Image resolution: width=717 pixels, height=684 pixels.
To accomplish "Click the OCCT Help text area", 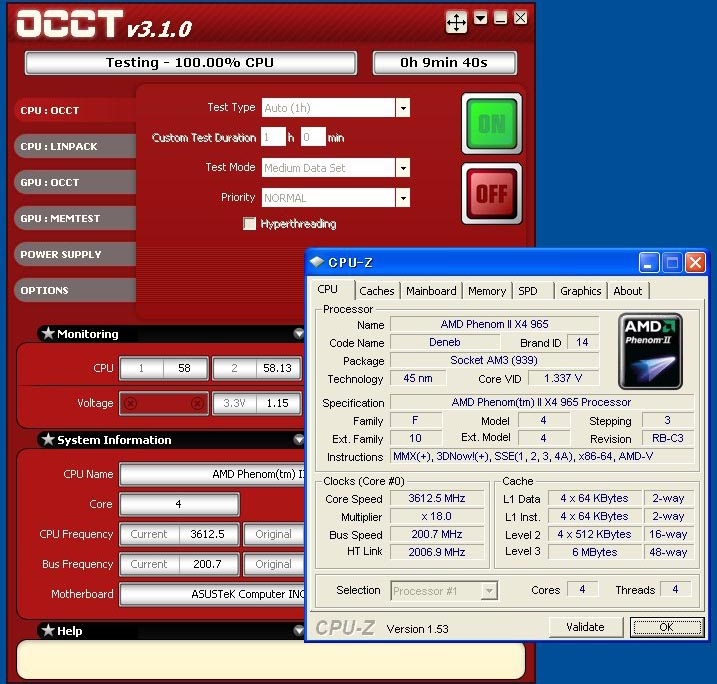I will [x=271, y=660].
